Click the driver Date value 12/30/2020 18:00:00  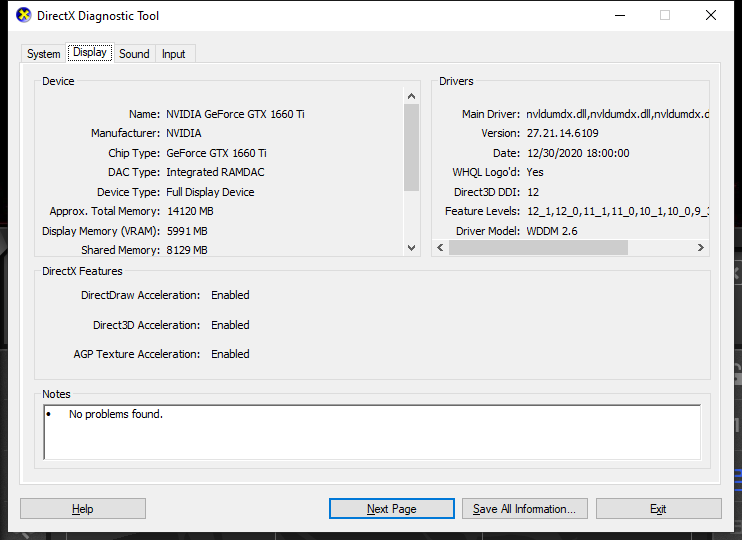(x=578, y=153)
